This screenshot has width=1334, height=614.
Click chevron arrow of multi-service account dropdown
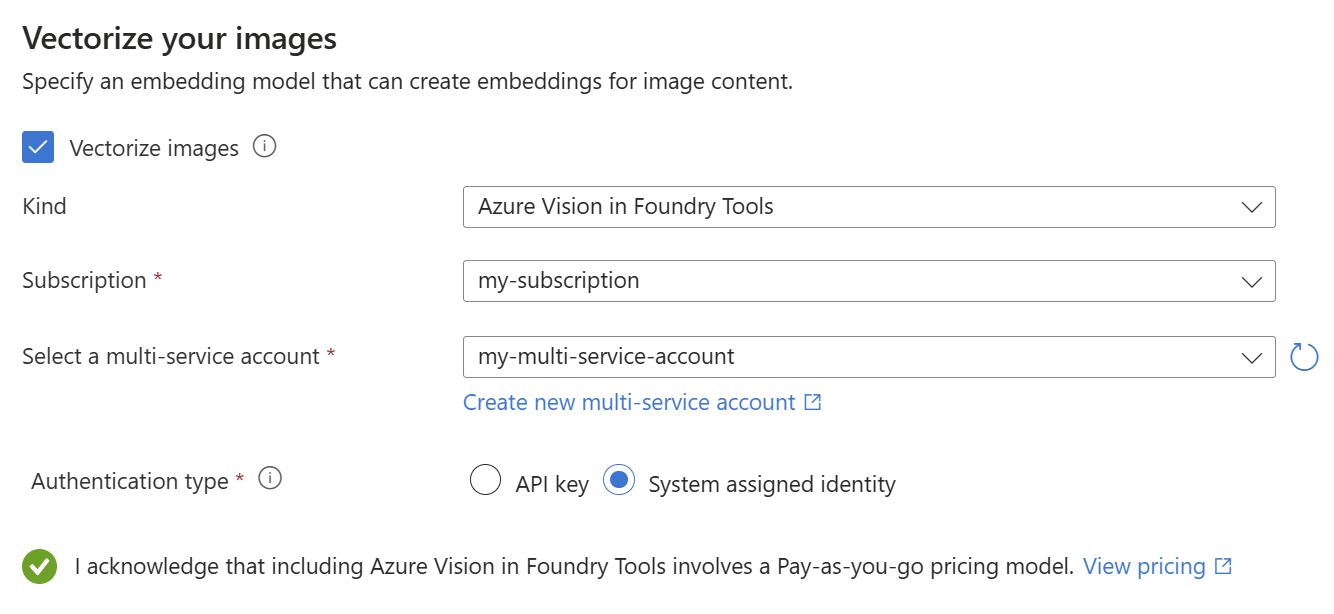point(1251,357)
